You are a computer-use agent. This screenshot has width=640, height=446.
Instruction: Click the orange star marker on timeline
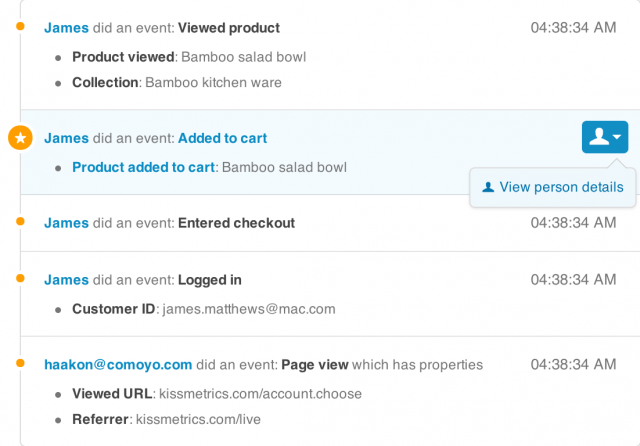coord(20,138)
